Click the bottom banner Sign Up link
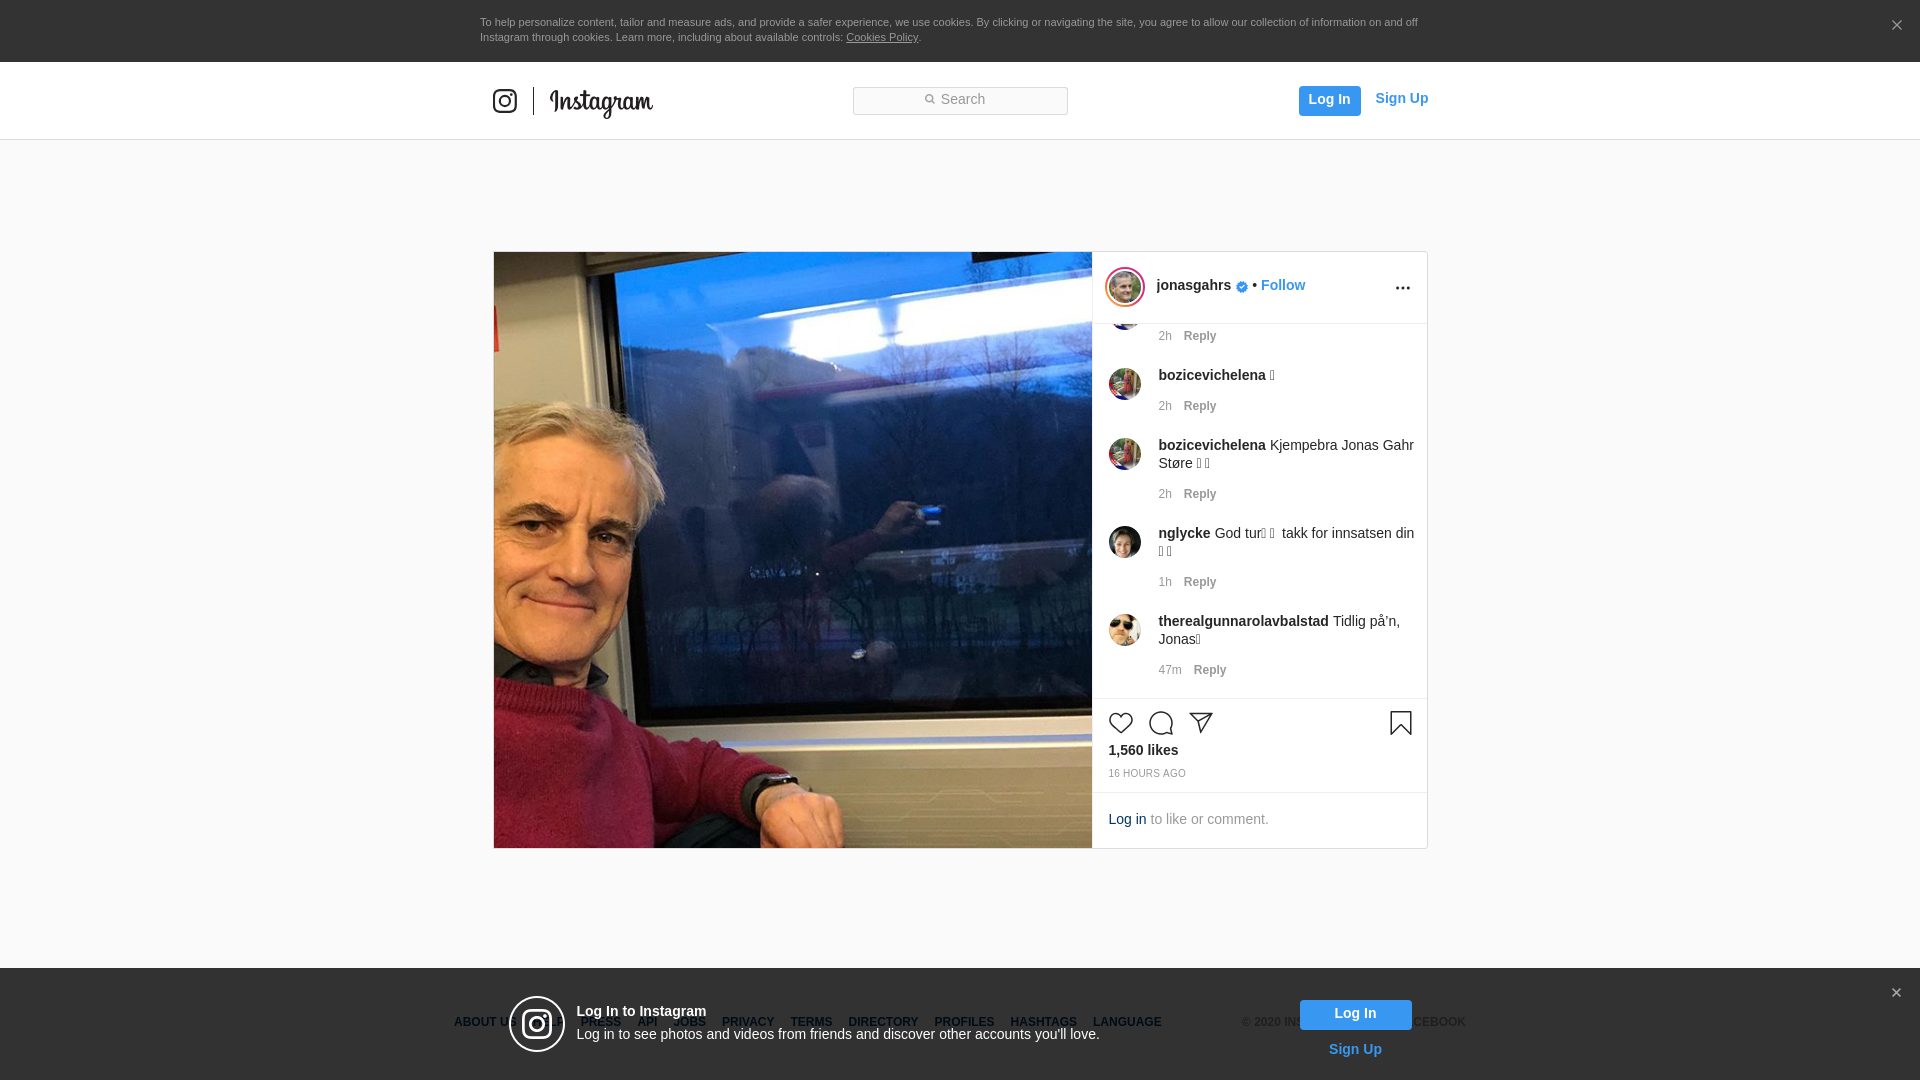 point(1354,1049)
